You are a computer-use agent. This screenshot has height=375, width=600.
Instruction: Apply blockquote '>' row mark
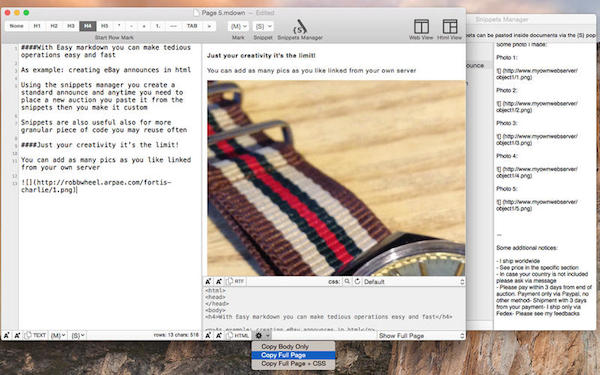pyautogui.click(x=209, y=26)
